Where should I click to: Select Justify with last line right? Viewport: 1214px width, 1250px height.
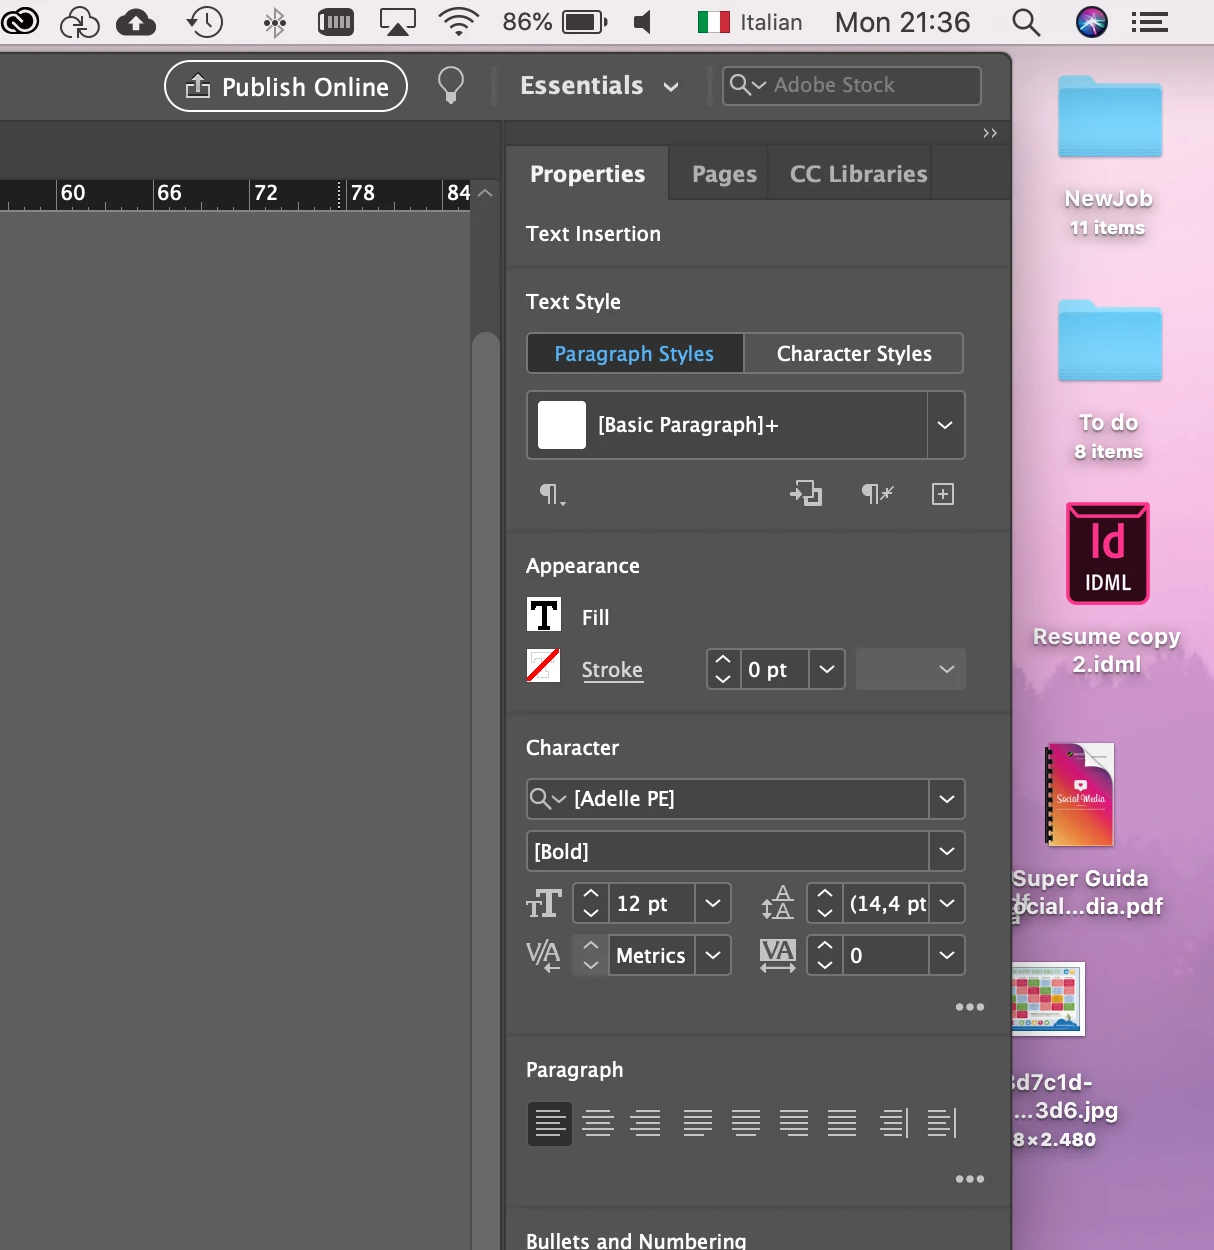pyautogui.click(x=794, y=1124)
